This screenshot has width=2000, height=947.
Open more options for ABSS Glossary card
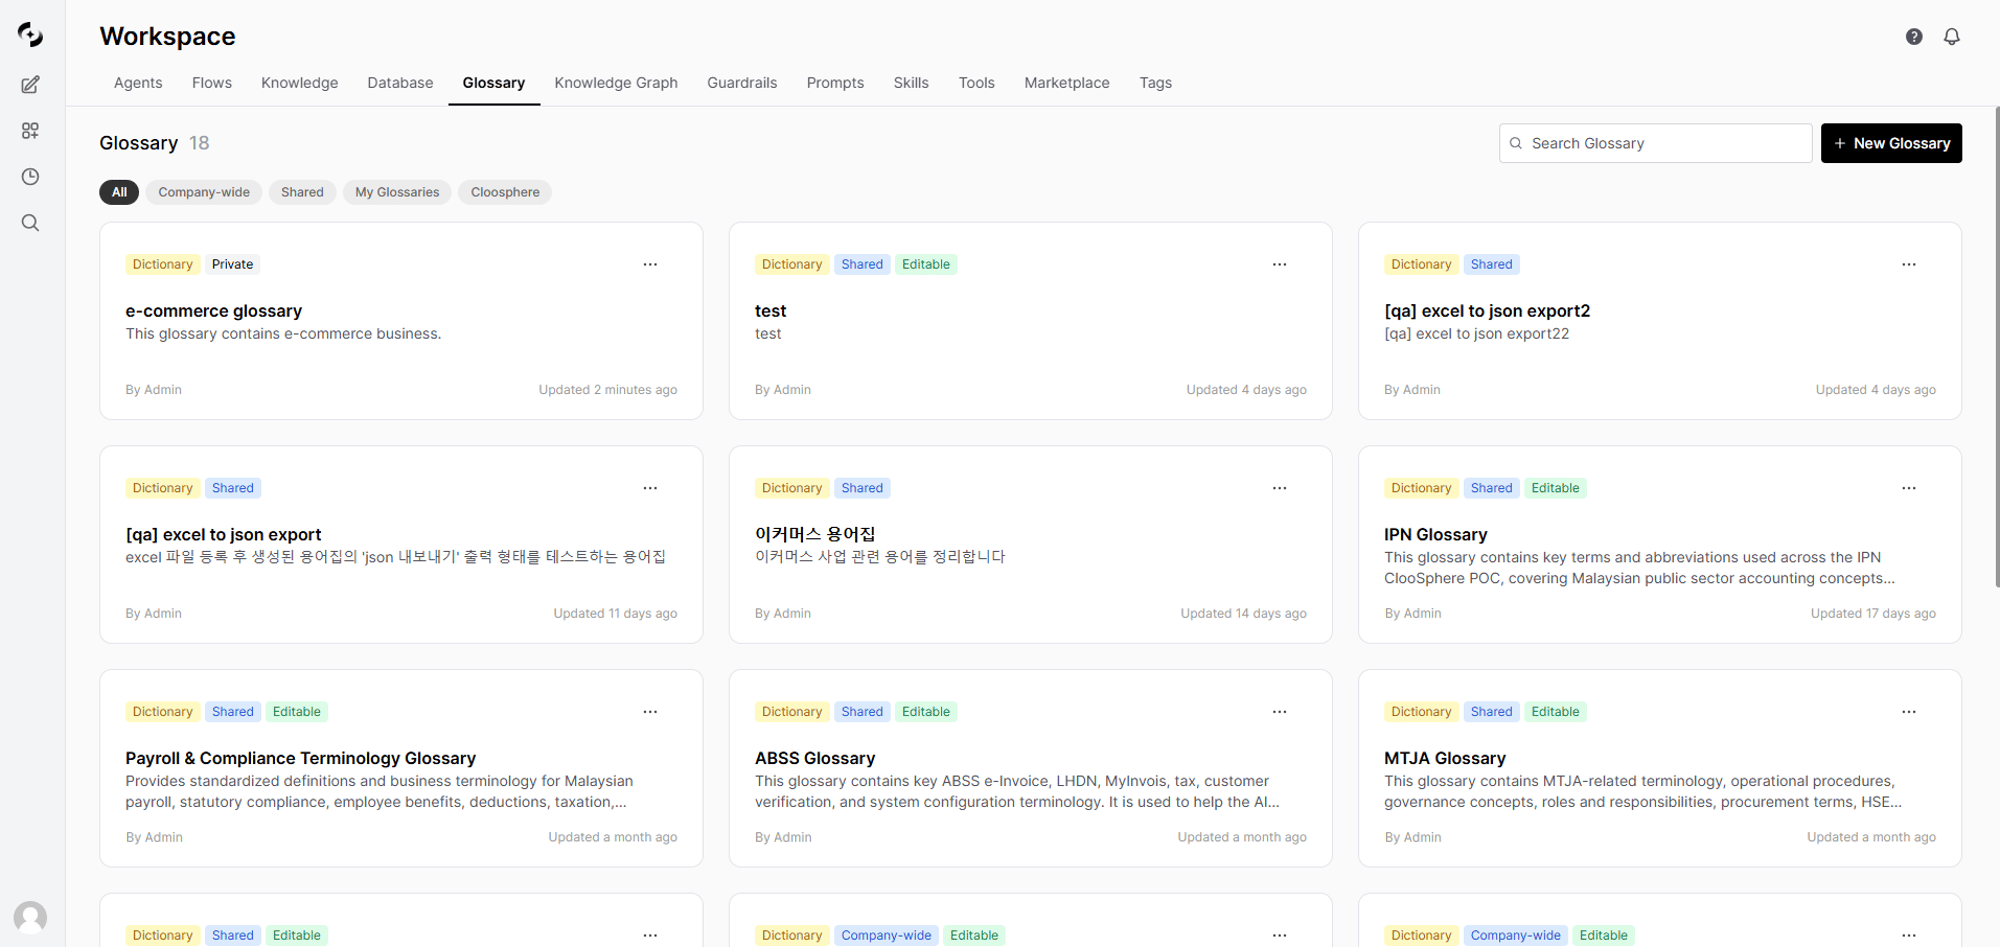click(1279, 712)
